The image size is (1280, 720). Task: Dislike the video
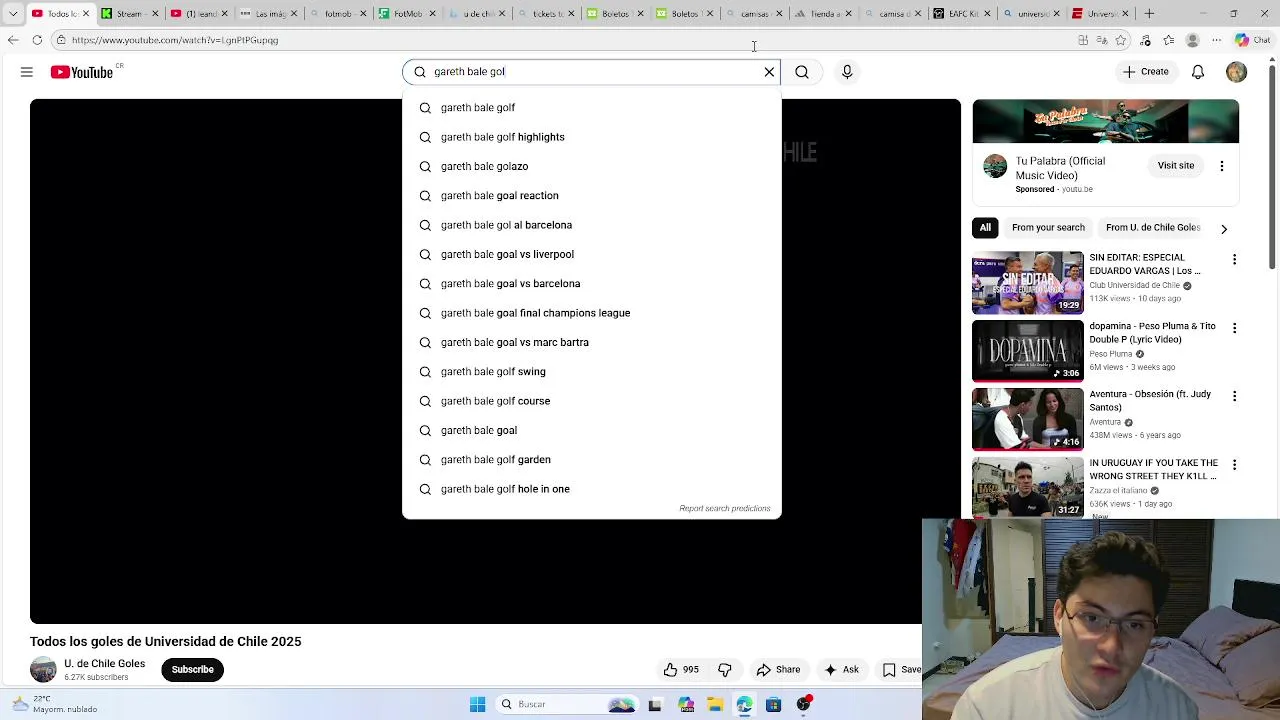click(x=725, y=670)
